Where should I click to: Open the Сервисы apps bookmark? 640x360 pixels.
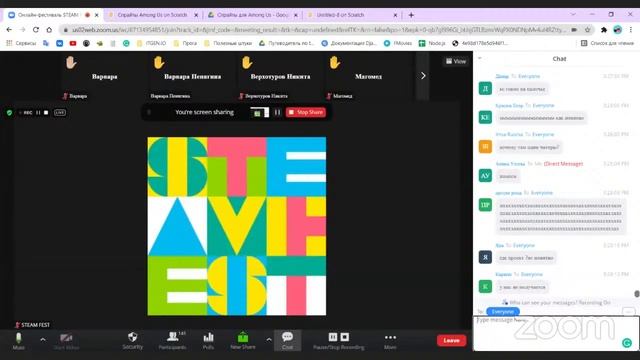click(21, 43)
